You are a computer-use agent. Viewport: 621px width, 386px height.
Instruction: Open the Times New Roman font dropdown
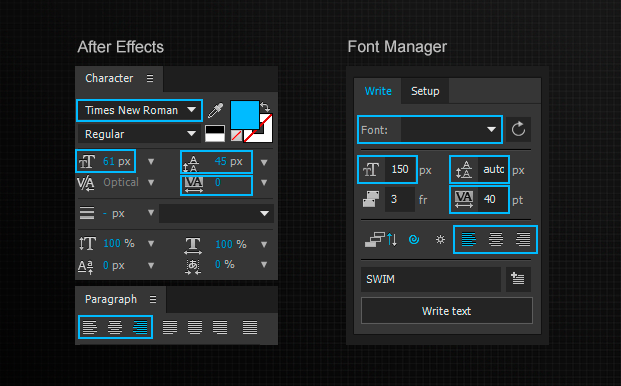pos(139,110)
